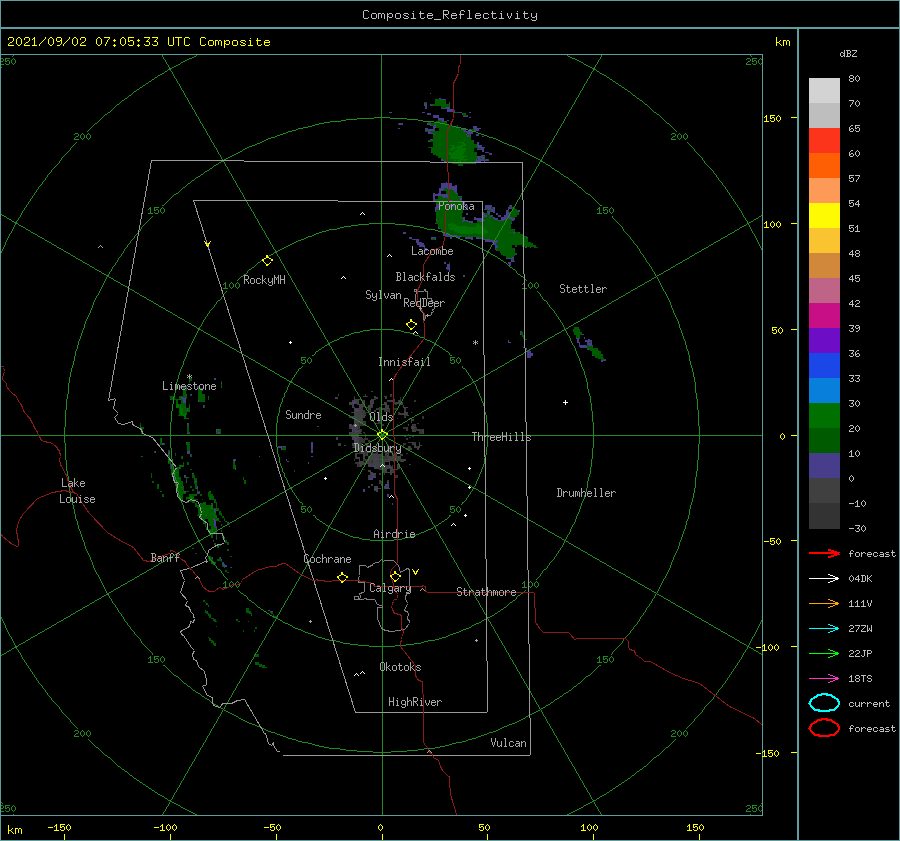Click the gray clutter echo around Olds
Screen dimensions: 900x841
(x=380, y=439)
